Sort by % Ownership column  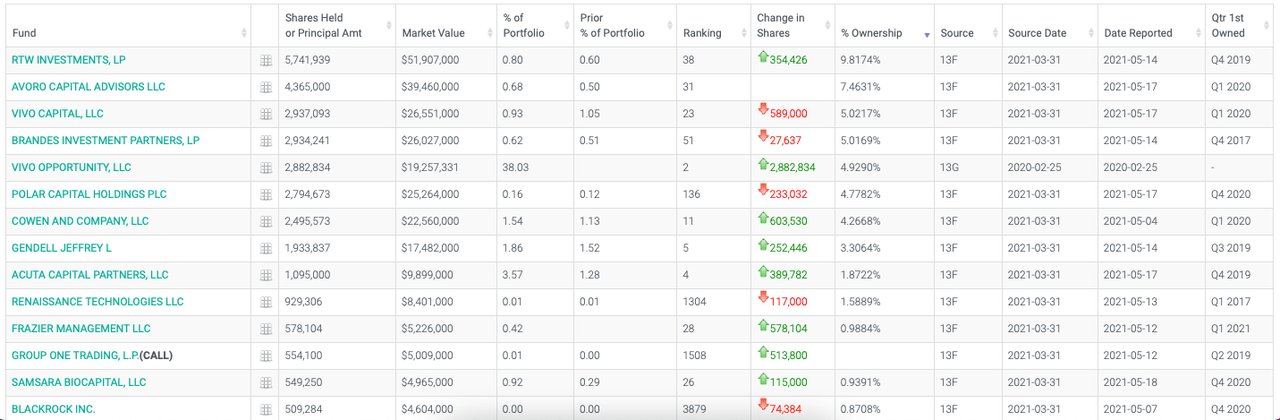point(884,26)
